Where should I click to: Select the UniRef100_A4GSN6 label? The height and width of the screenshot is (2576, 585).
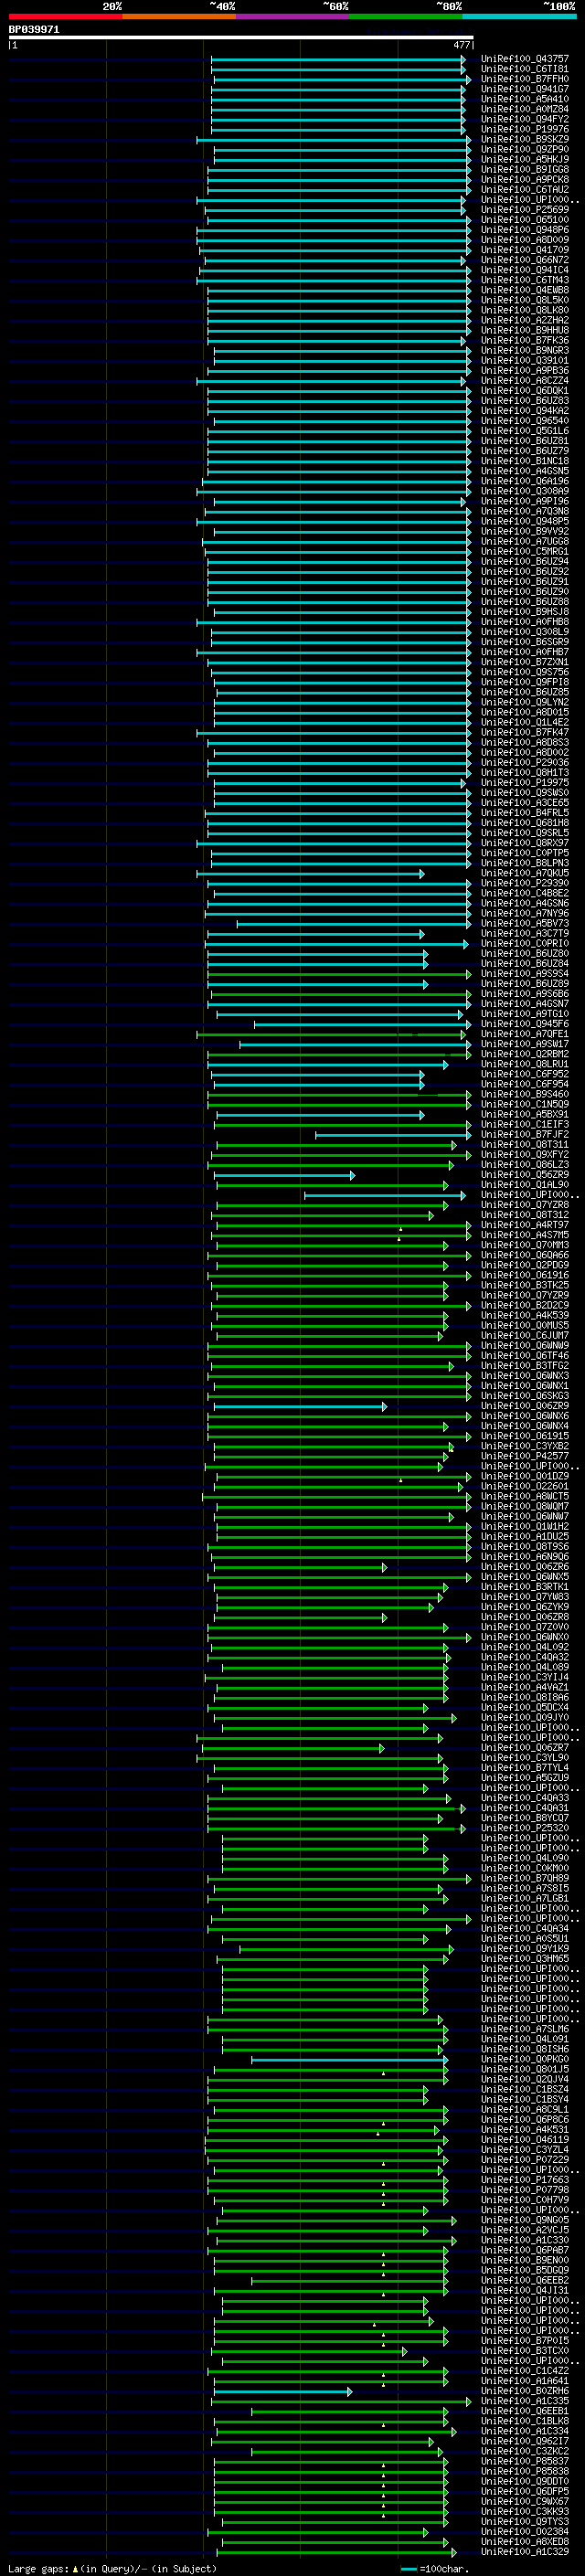pos(525,903)
